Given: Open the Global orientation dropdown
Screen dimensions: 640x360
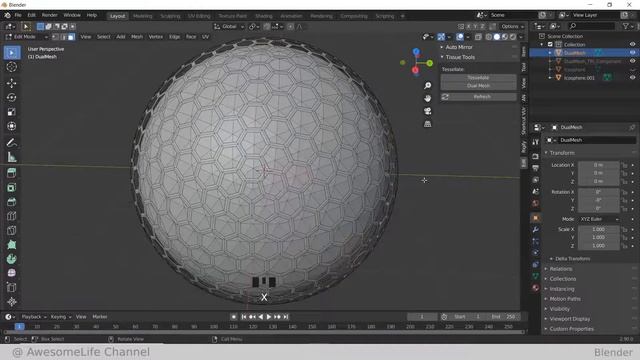Looking at the screenshot, I should (229, 27).
